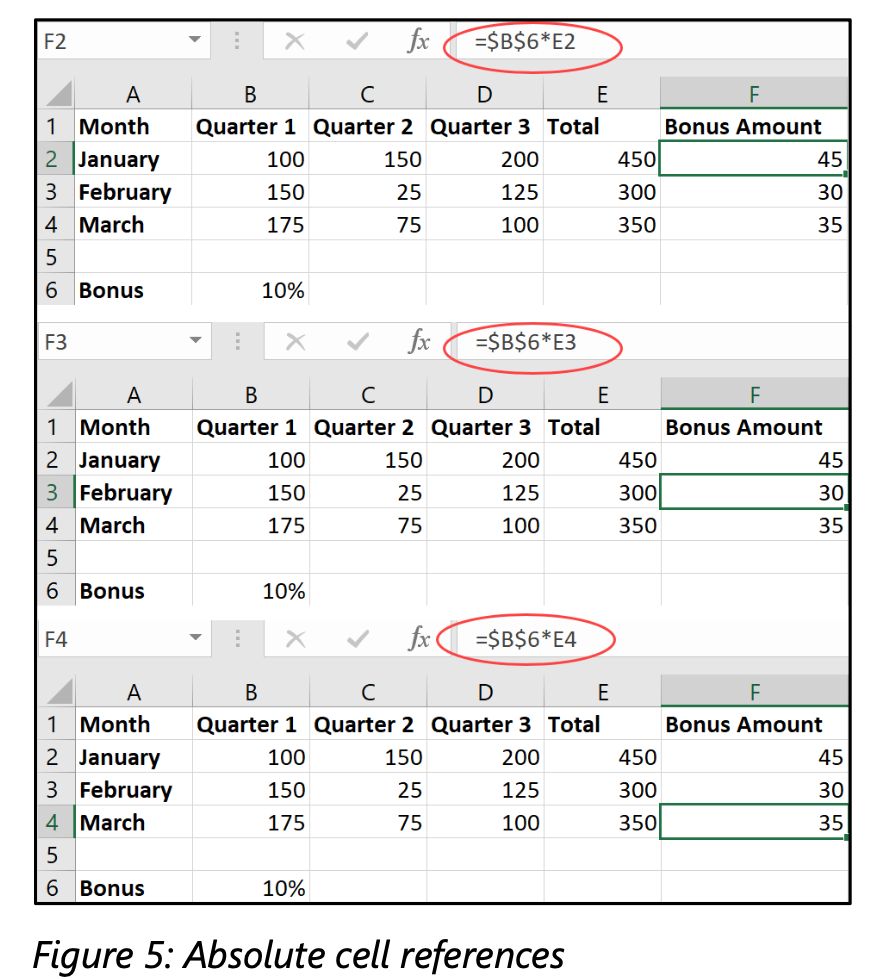Select row 3 header in the middle worksheet
Viewport: 876px width, 980px height.
tap(53, 492)
